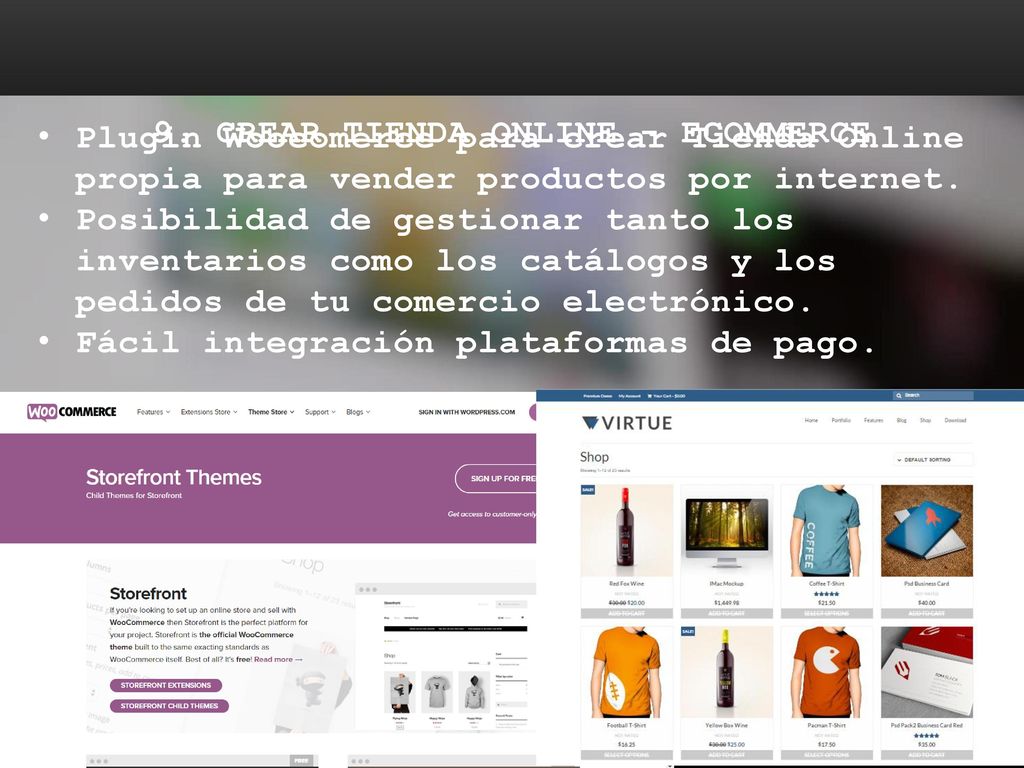Select options for Pacman T-Shirt

pyautogui.click(x=826, y=755)
